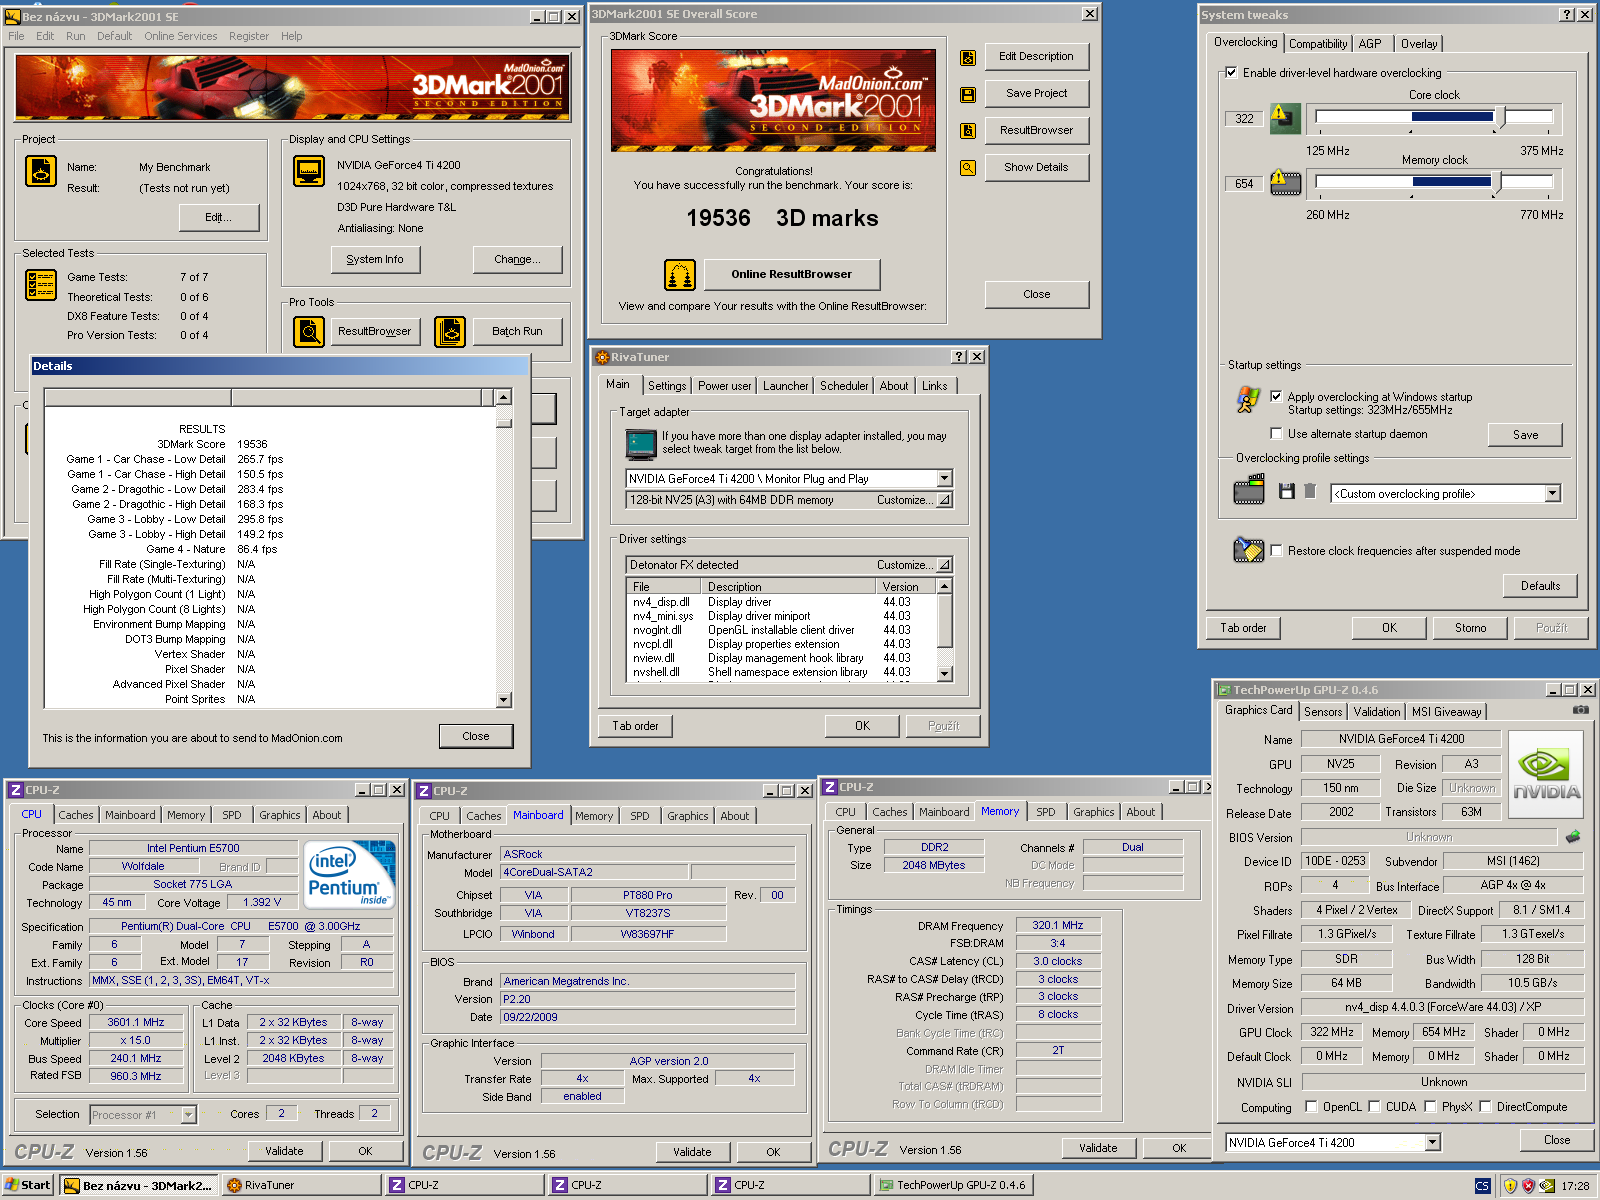
Task: Enable Restore clock frequencies after suspended mode
Action: coord(1276,550)
